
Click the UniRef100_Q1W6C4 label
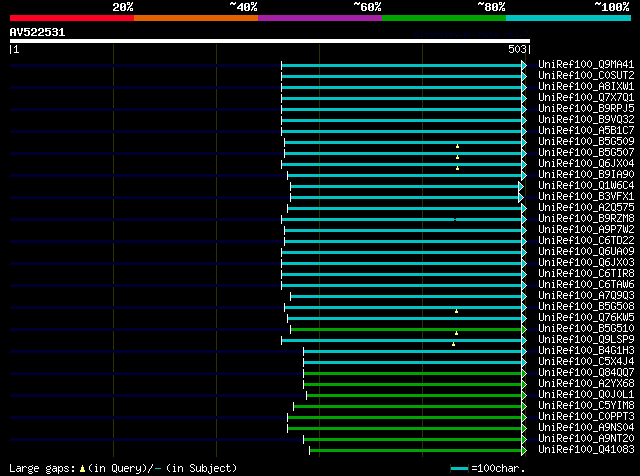click(586, 186)
